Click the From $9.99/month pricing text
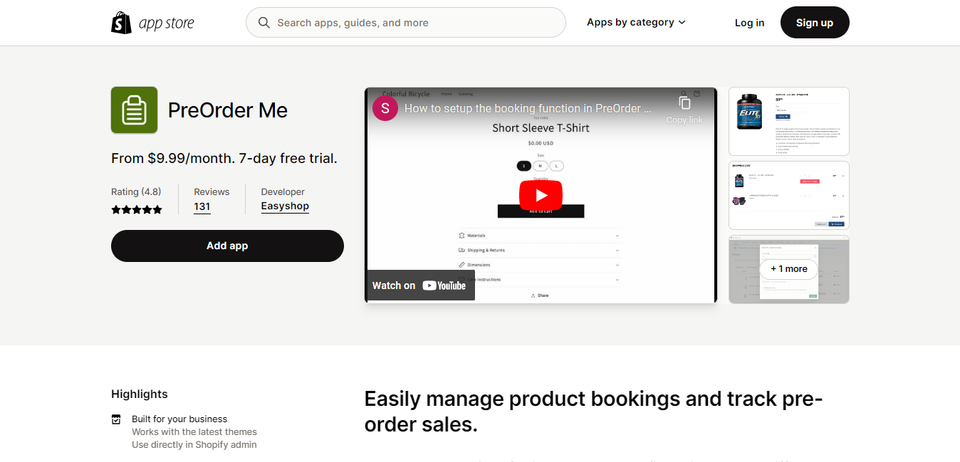960x462 pixels. (224, 158)
